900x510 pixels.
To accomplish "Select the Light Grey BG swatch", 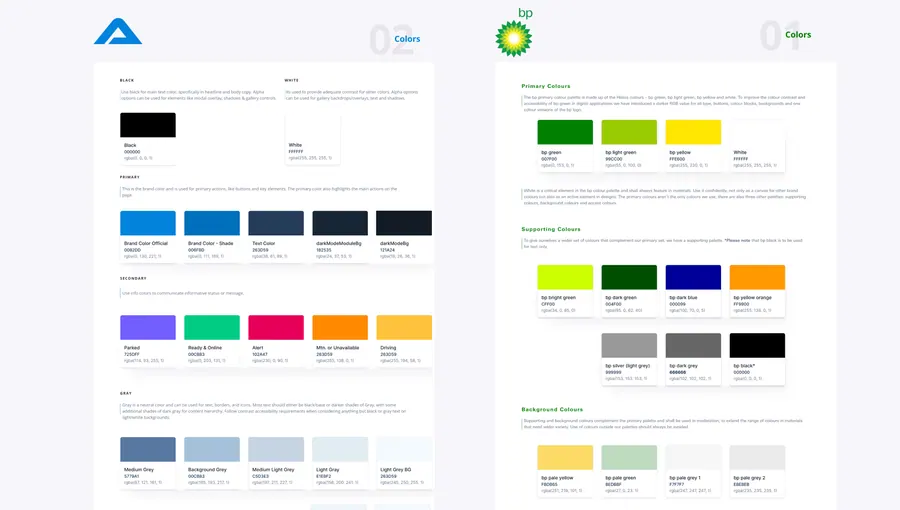I will pyautogui.click(x=404, y=449).
